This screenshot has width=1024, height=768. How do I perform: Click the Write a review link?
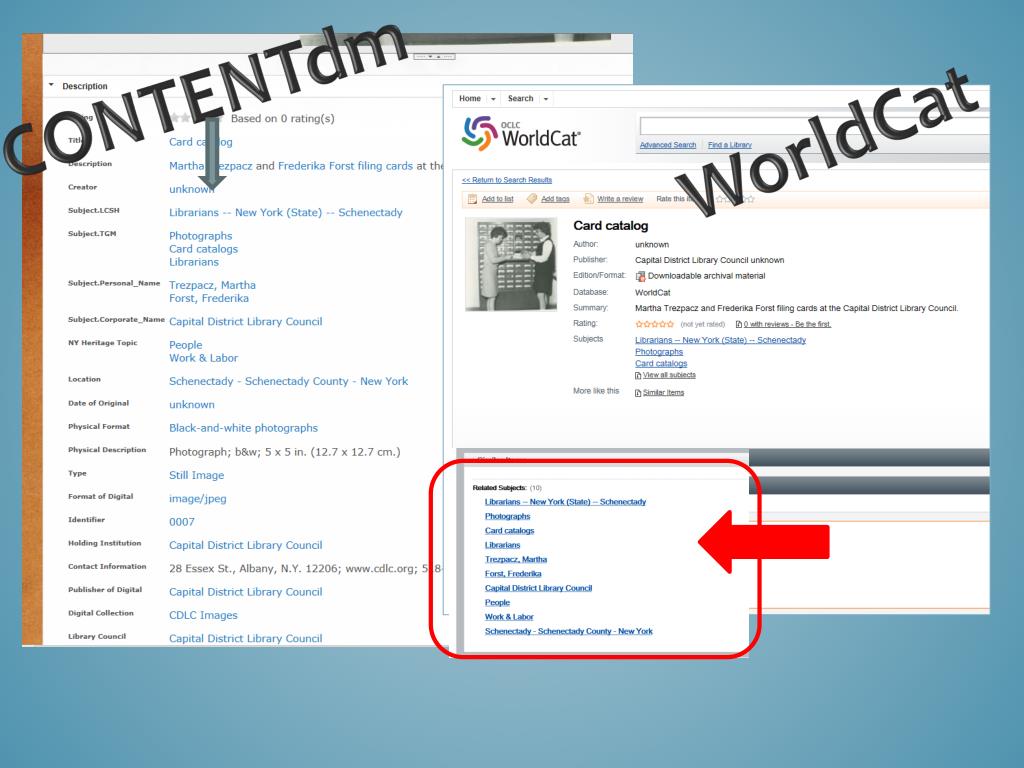point(620,199)
